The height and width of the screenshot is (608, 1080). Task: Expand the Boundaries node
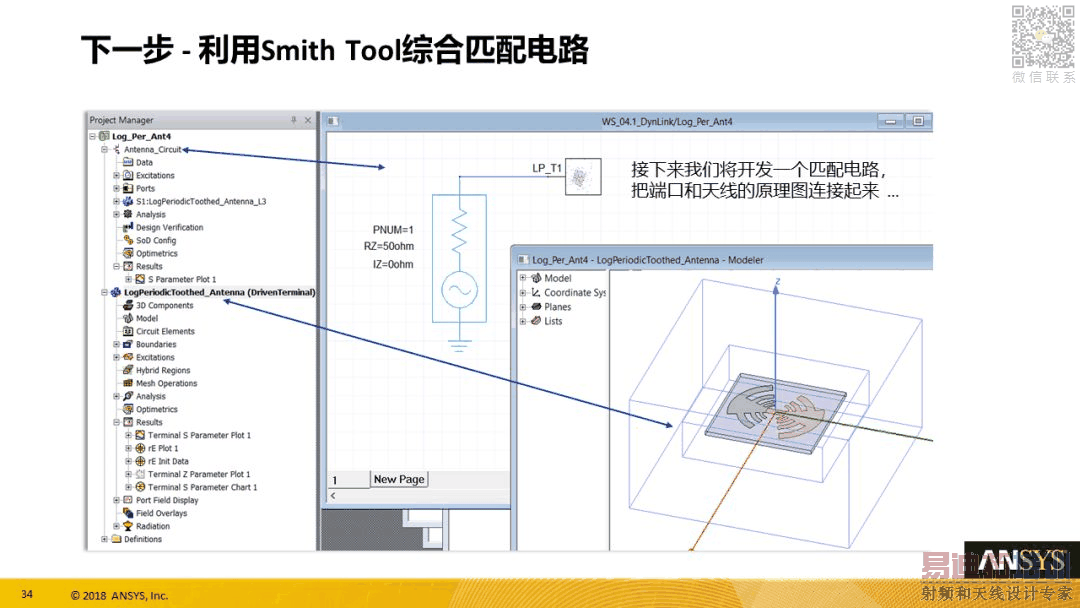coord(116,344)
